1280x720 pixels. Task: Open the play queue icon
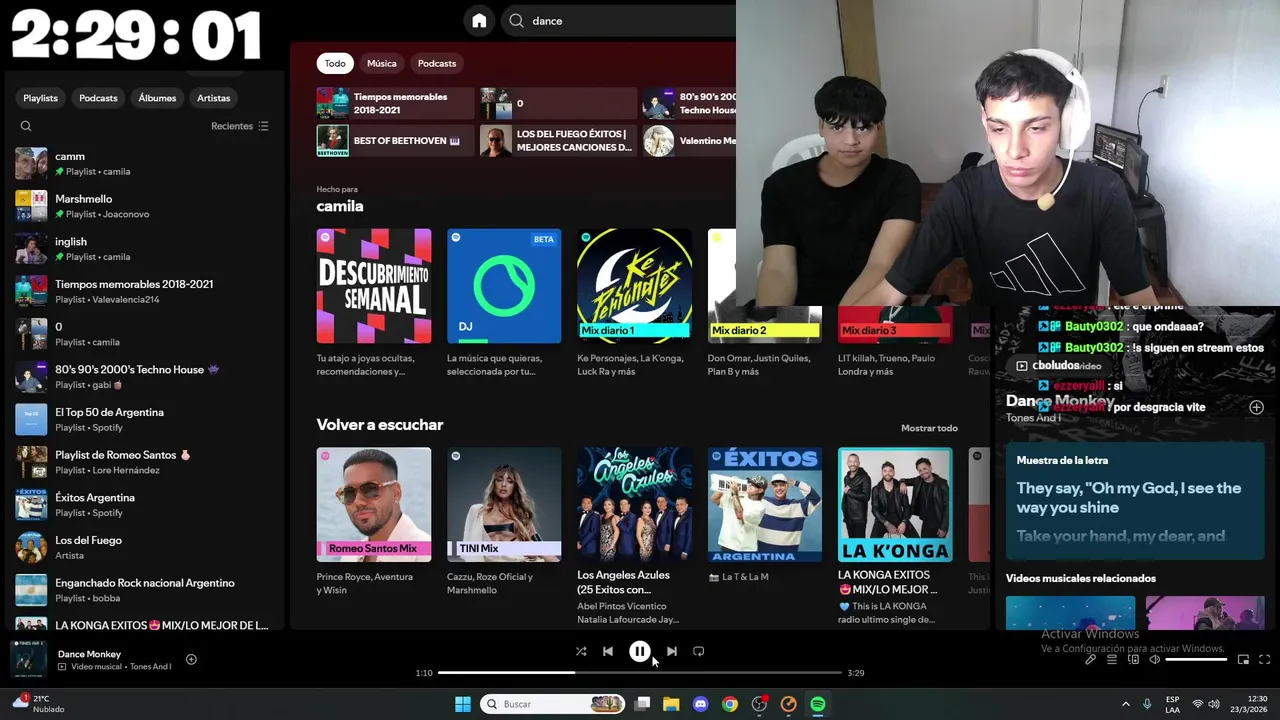click(x=1112, y=659)
